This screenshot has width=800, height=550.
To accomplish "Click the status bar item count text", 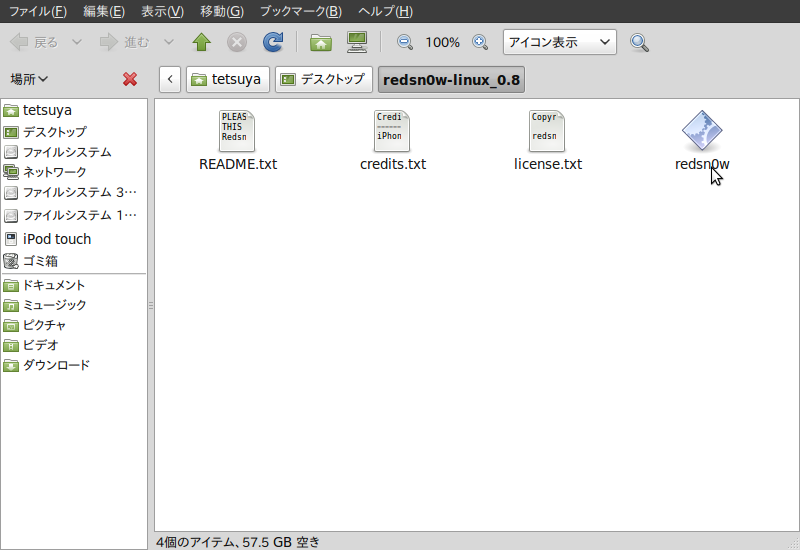I will point(238,541).
